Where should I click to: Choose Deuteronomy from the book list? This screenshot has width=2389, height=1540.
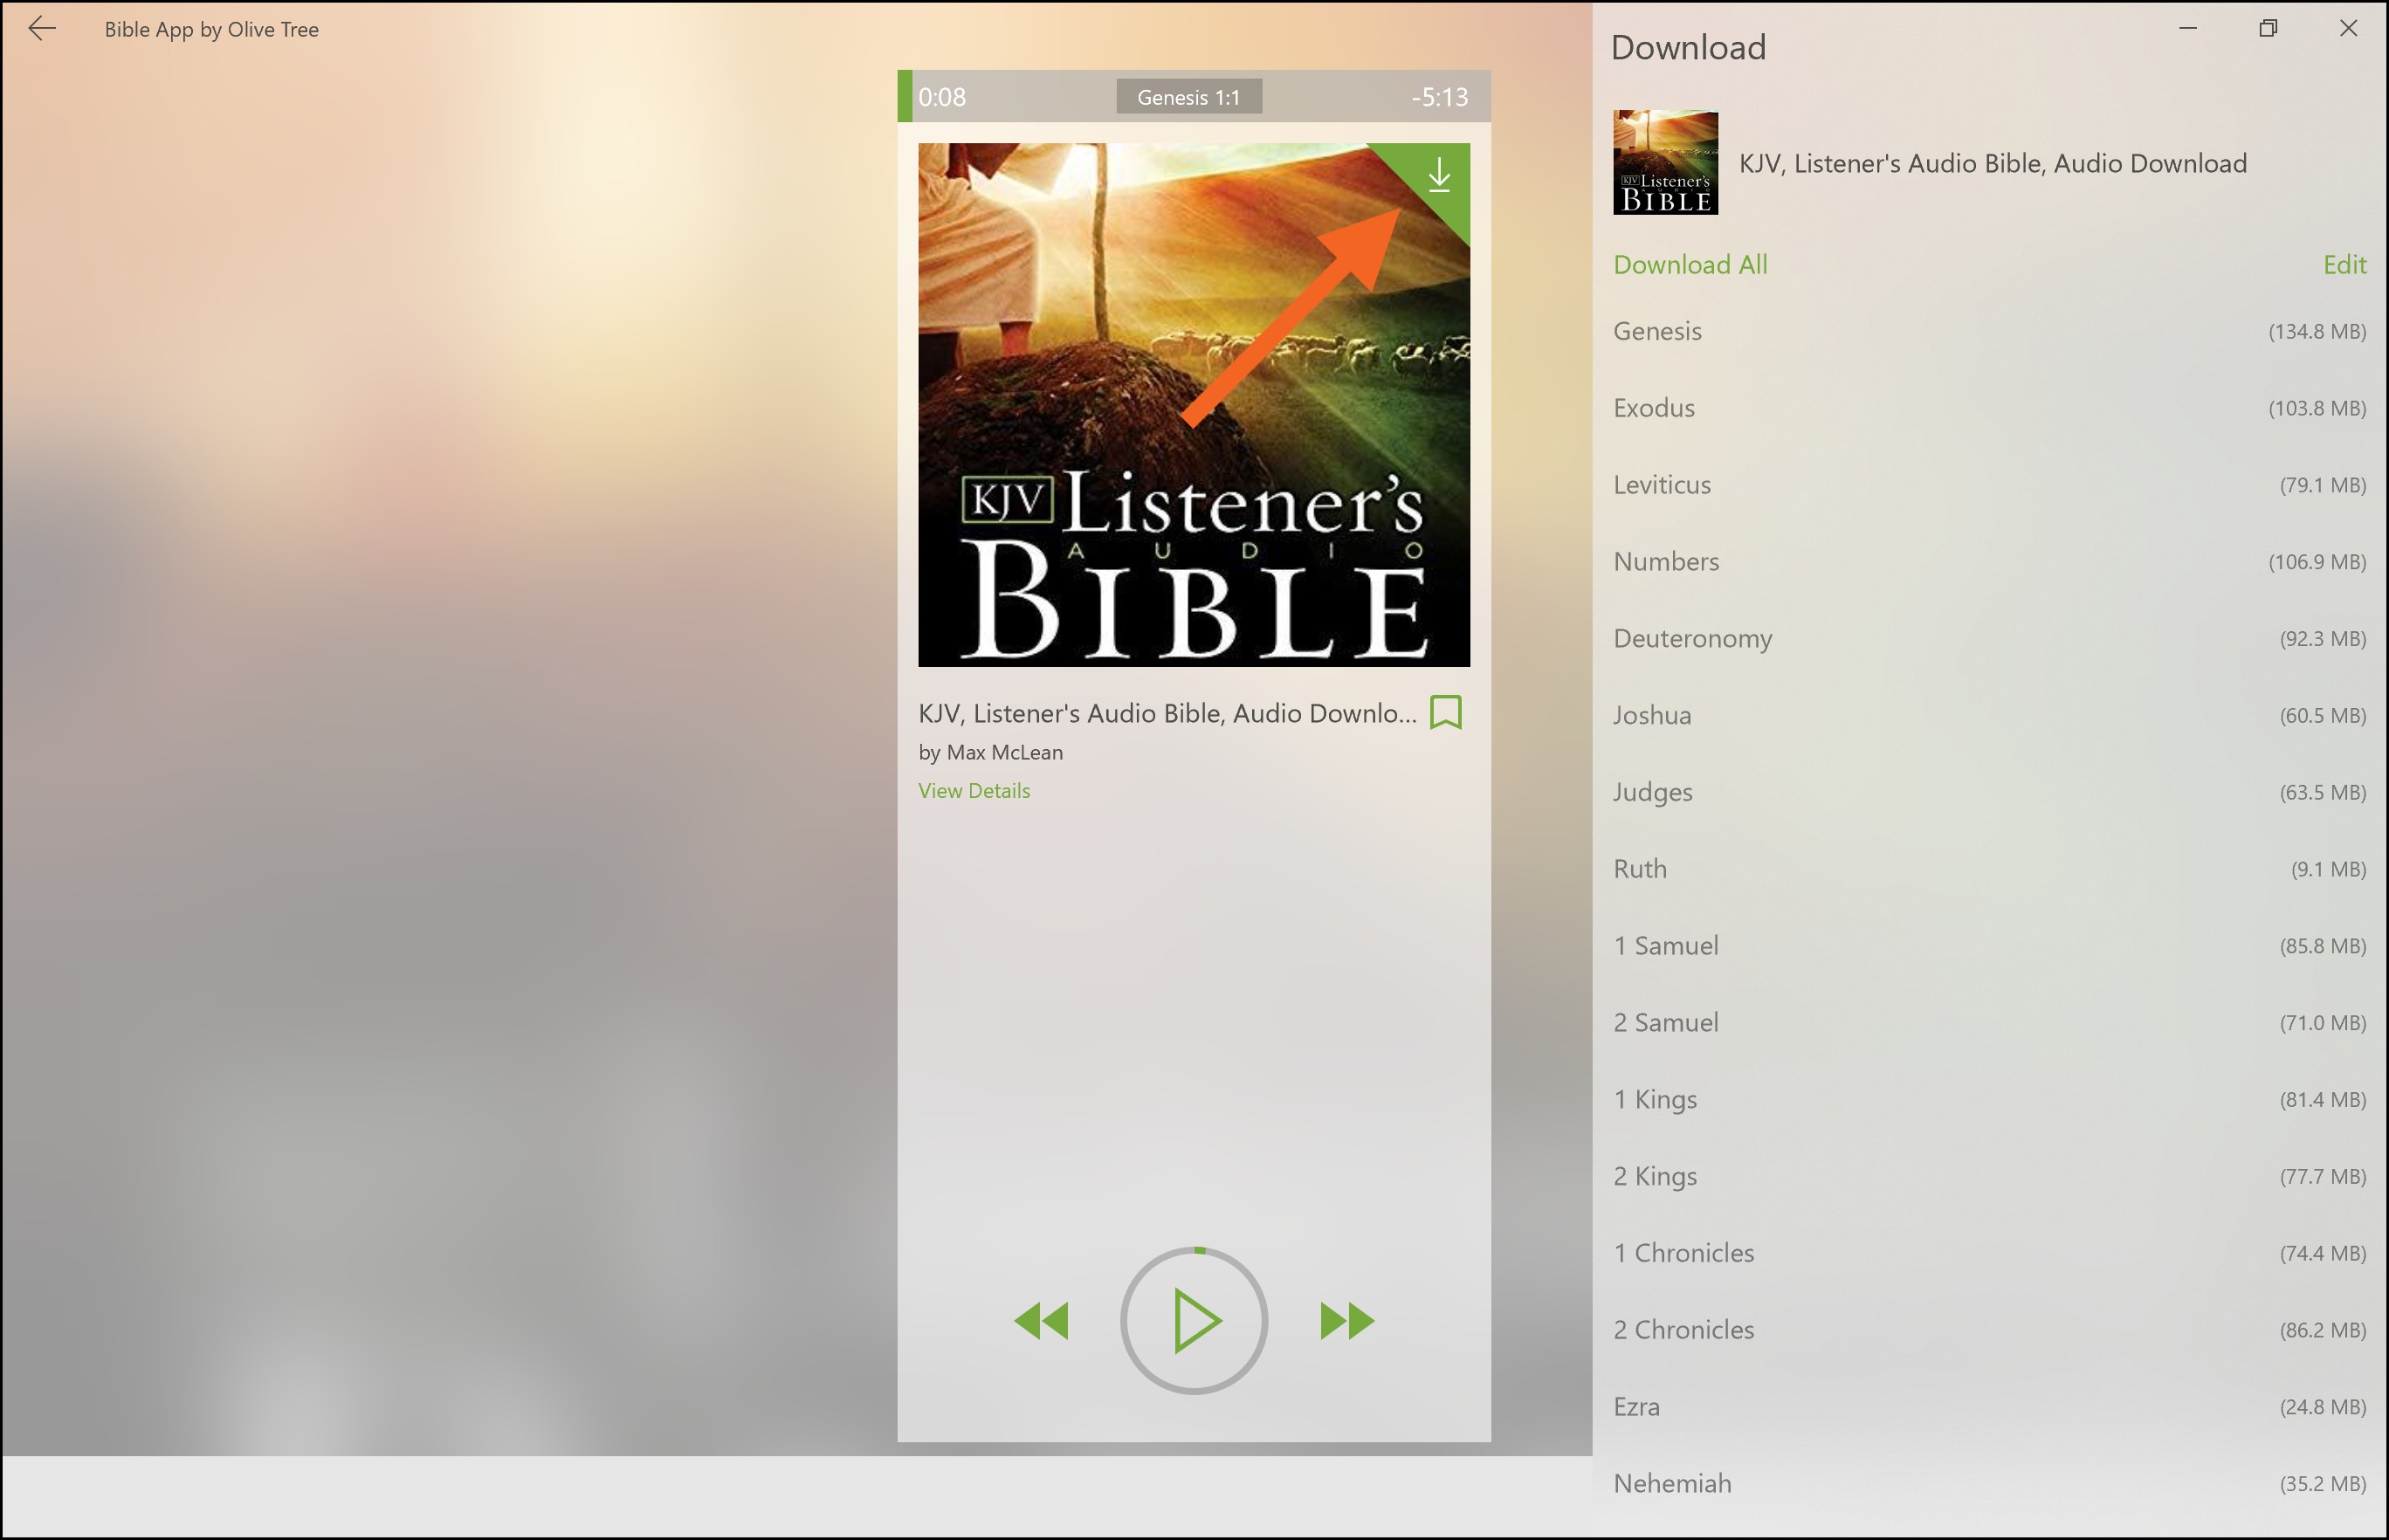(1692, 638)
